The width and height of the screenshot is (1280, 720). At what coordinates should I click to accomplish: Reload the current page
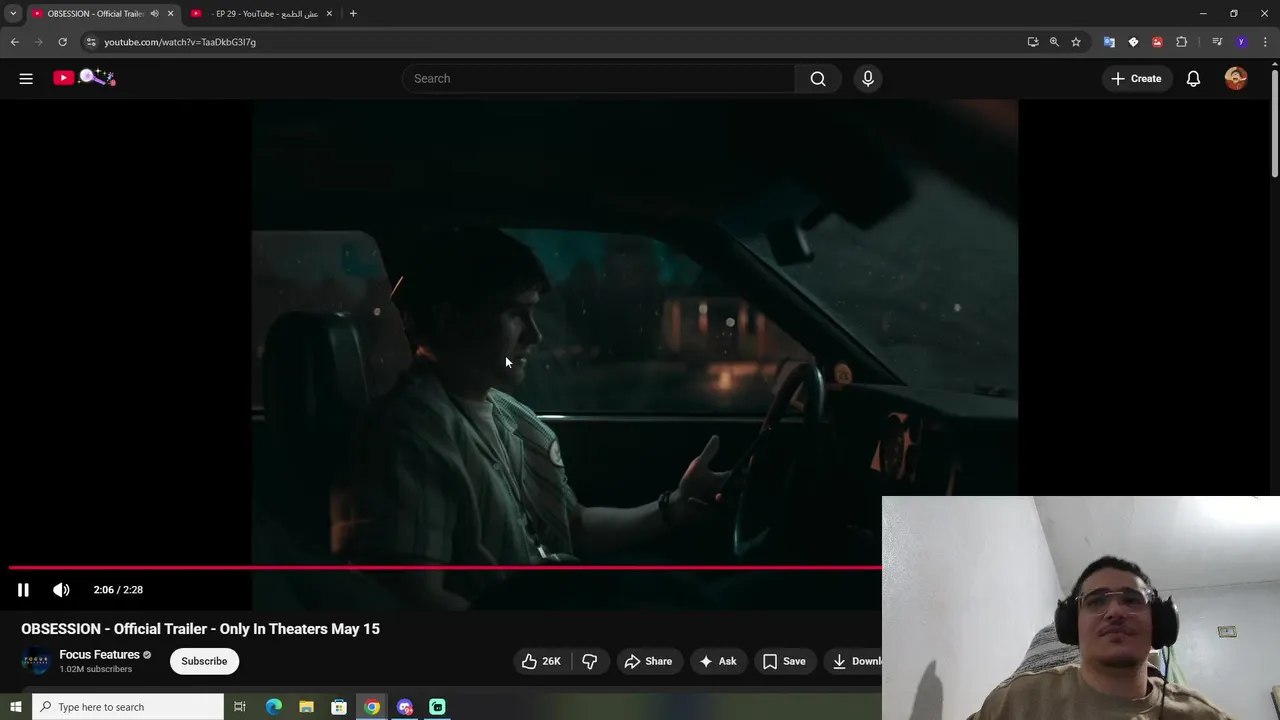point(62,42)
